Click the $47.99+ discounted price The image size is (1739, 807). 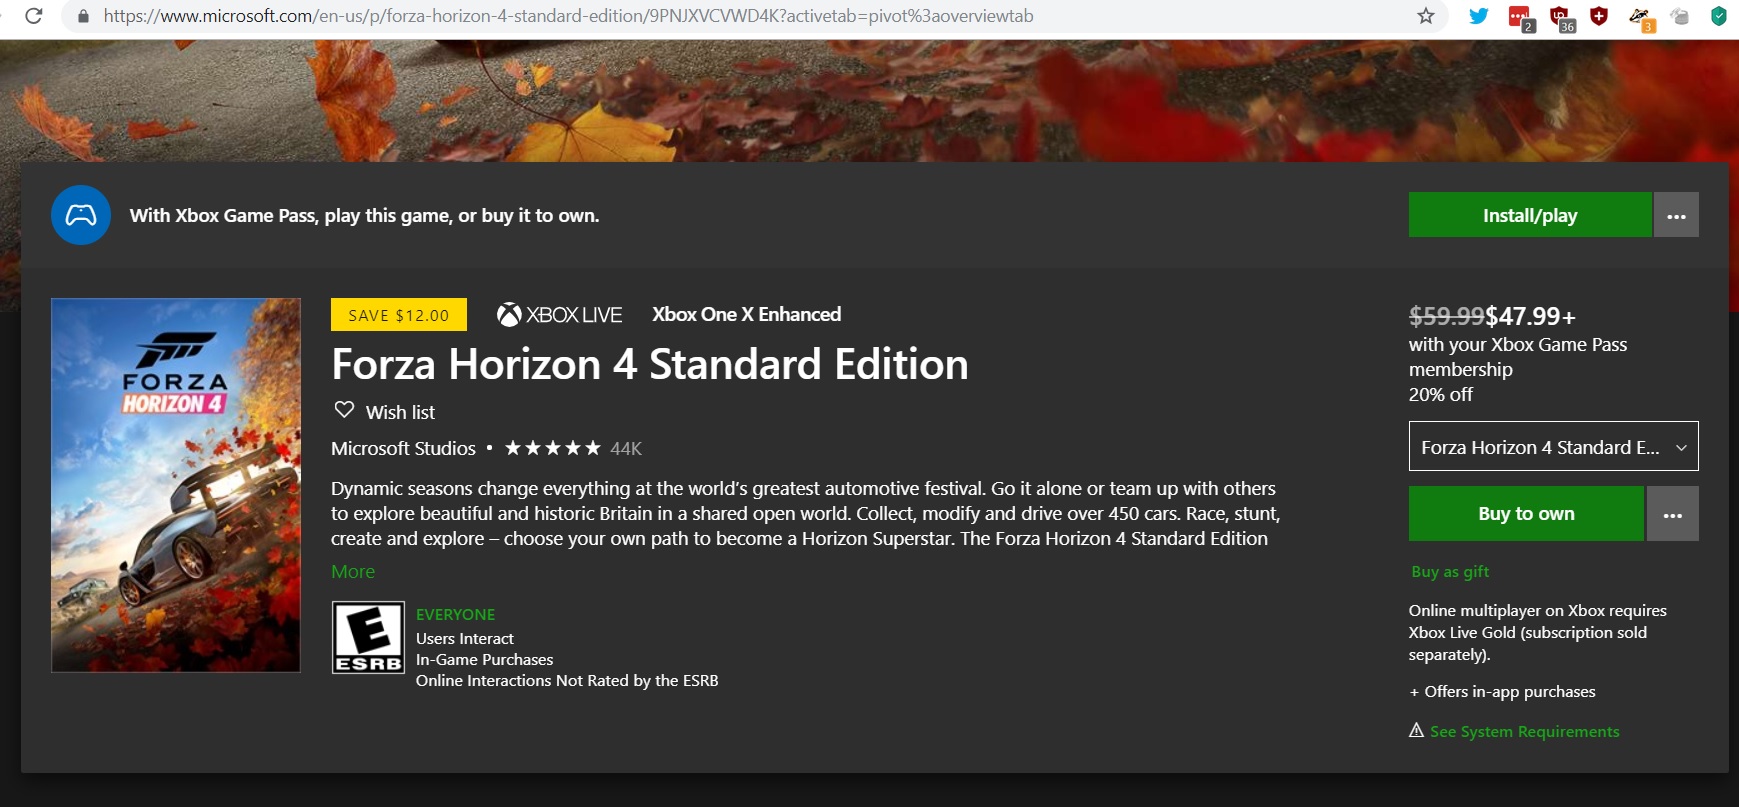pyautogui.click(x=1531, y=316)
